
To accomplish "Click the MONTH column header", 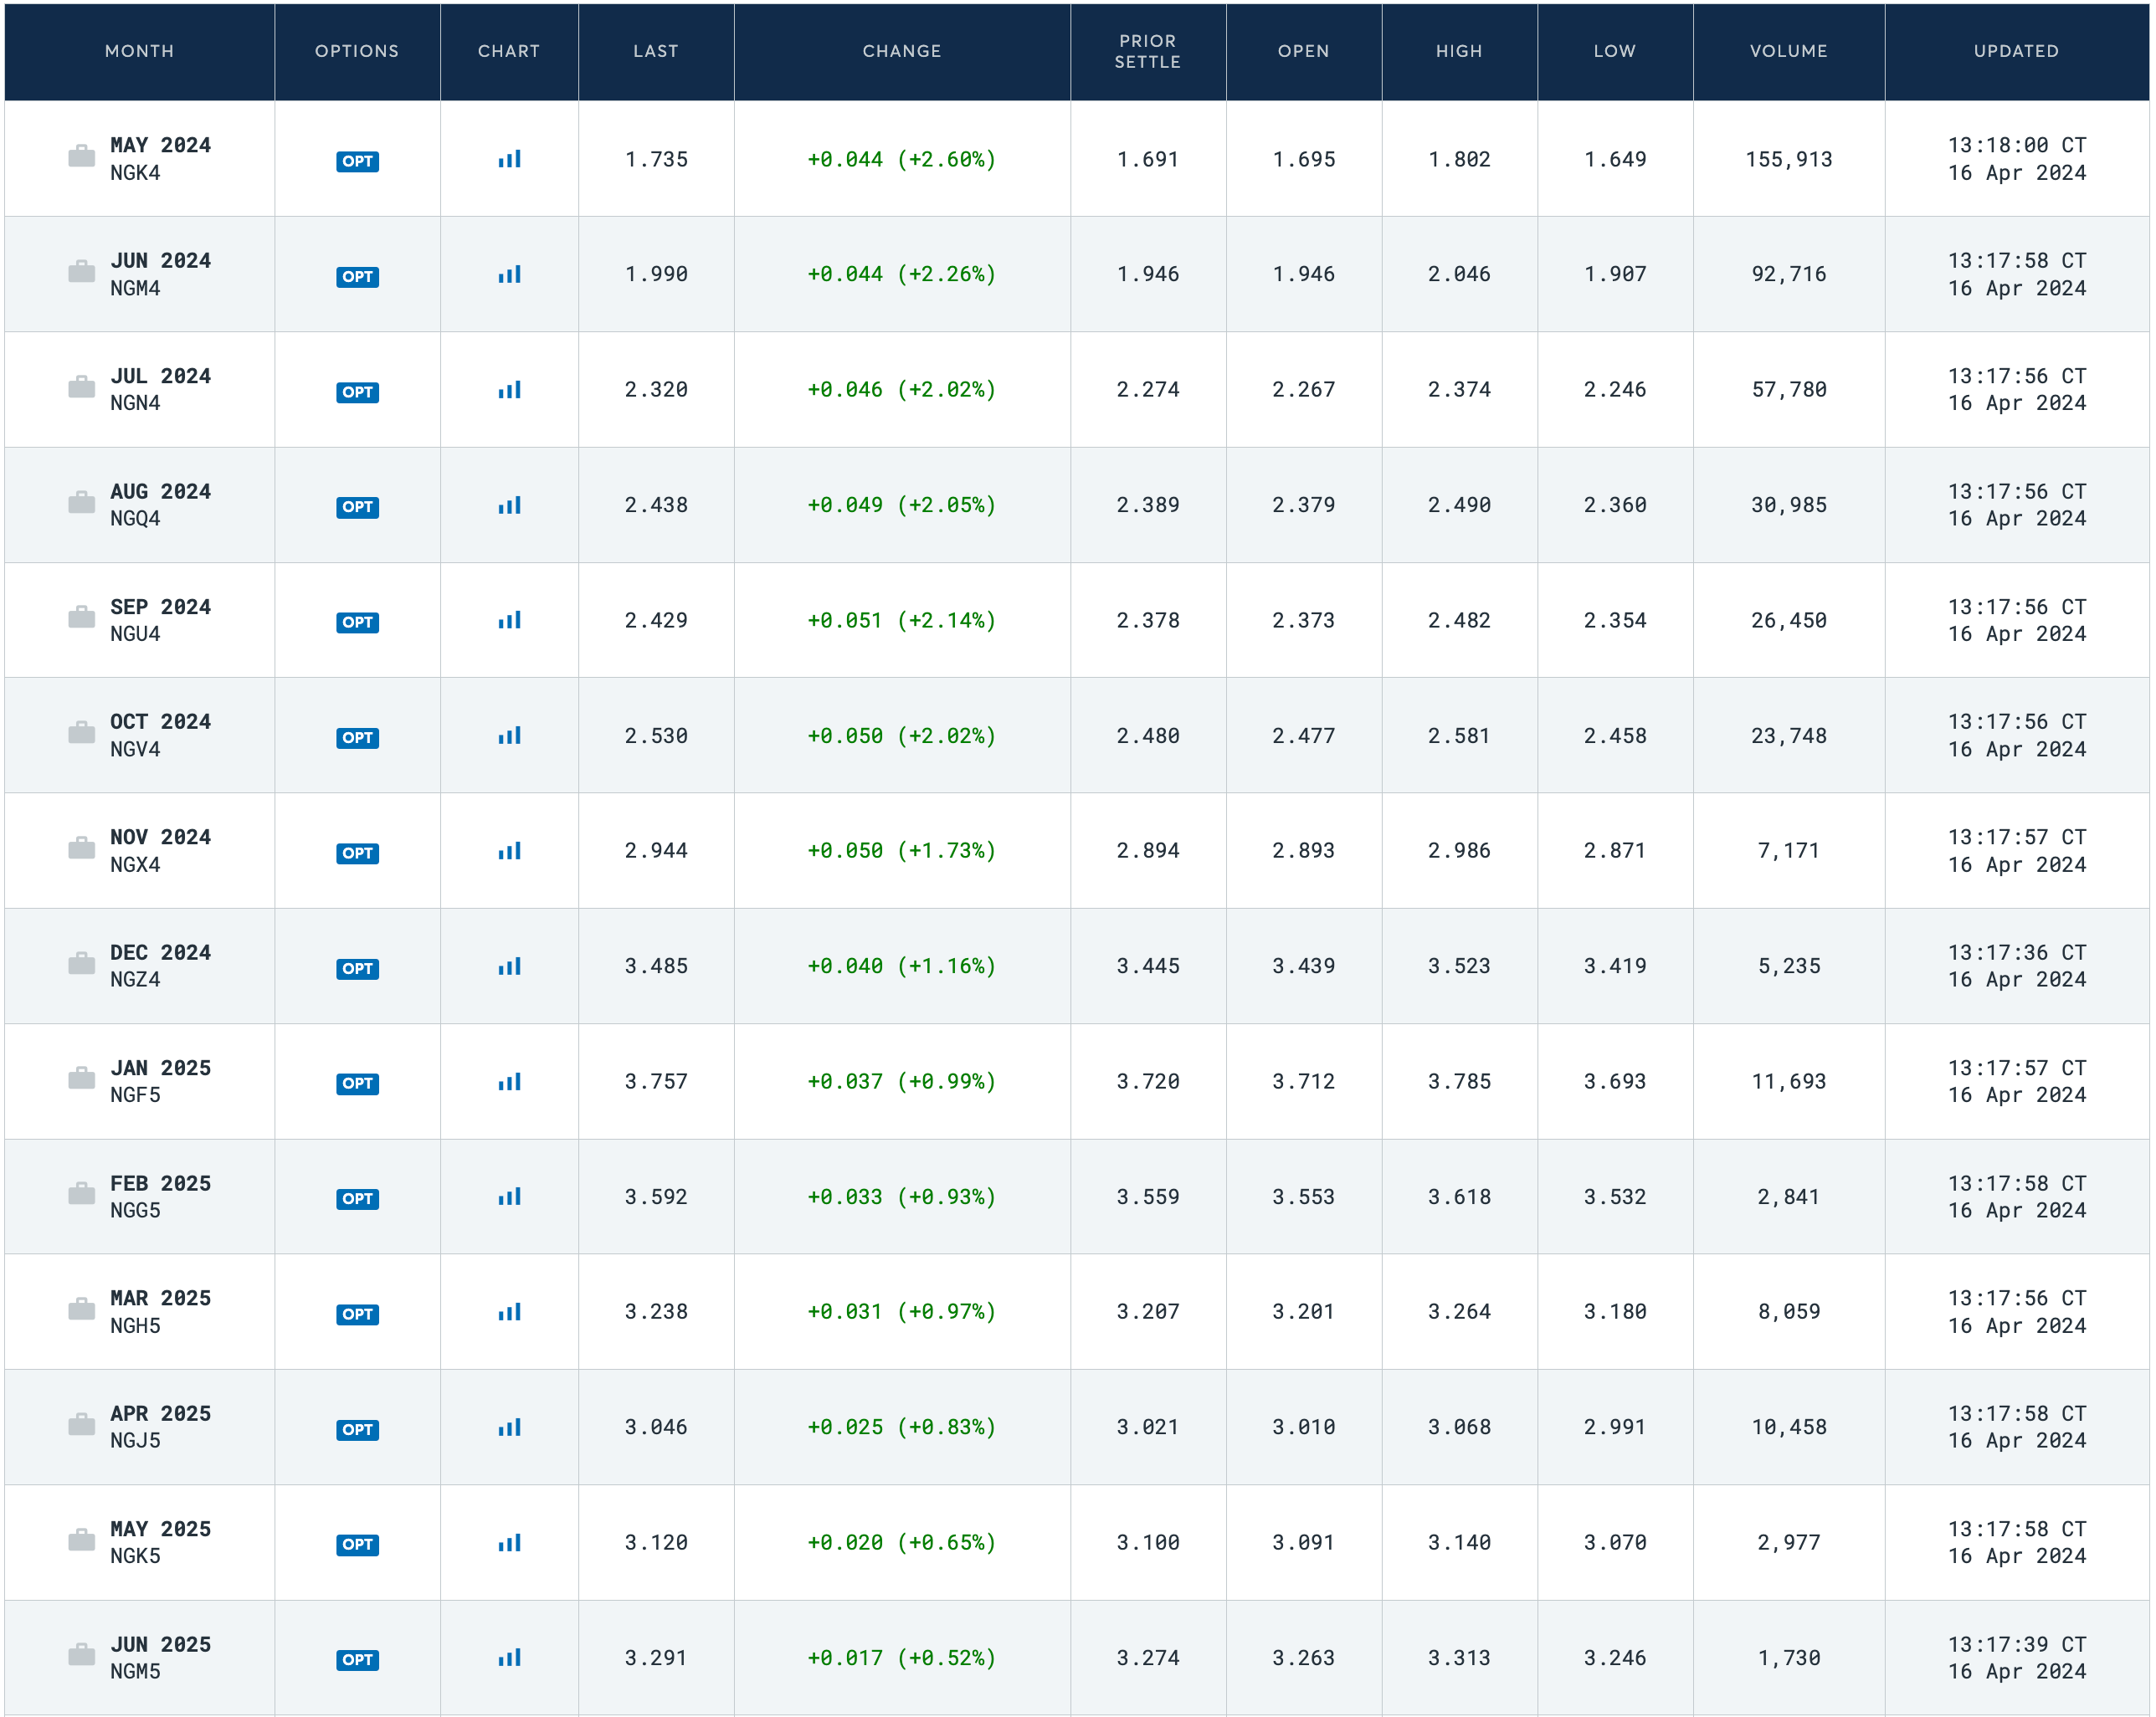I will pos(140,51).
